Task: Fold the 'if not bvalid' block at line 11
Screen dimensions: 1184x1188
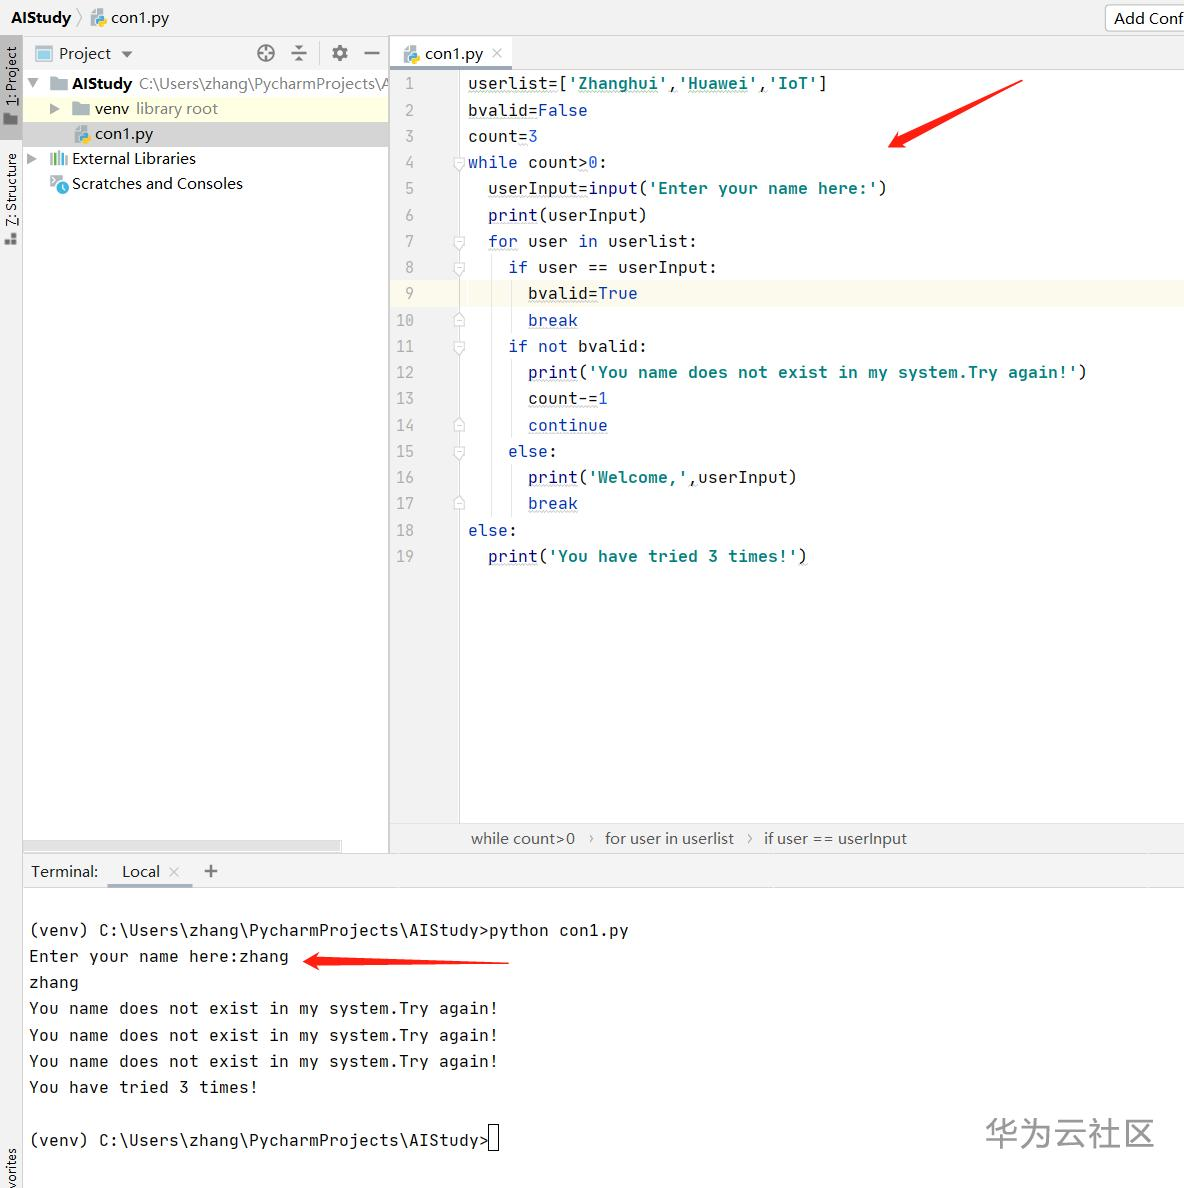Action: click(x=458, y=347)
